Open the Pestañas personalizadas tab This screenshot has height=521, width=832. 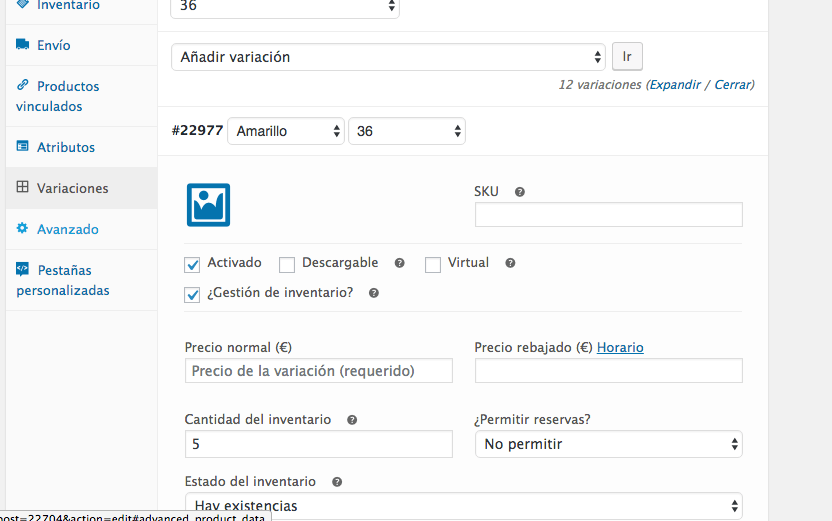point(81,280)
